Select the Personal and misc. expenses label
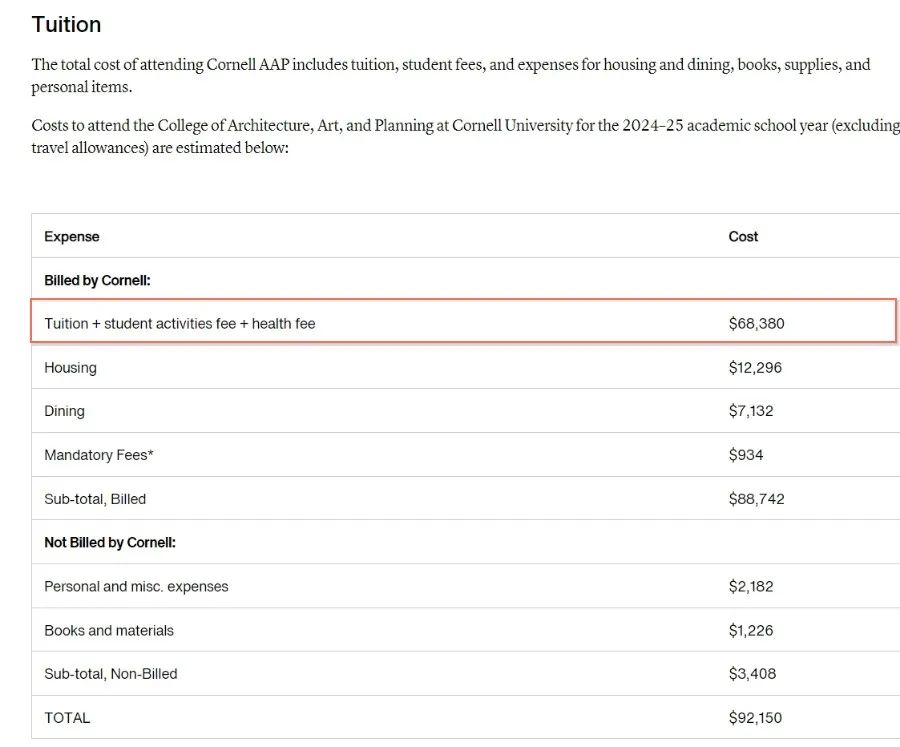This screenshot has width=900, height=747. (x=136, y=586)
